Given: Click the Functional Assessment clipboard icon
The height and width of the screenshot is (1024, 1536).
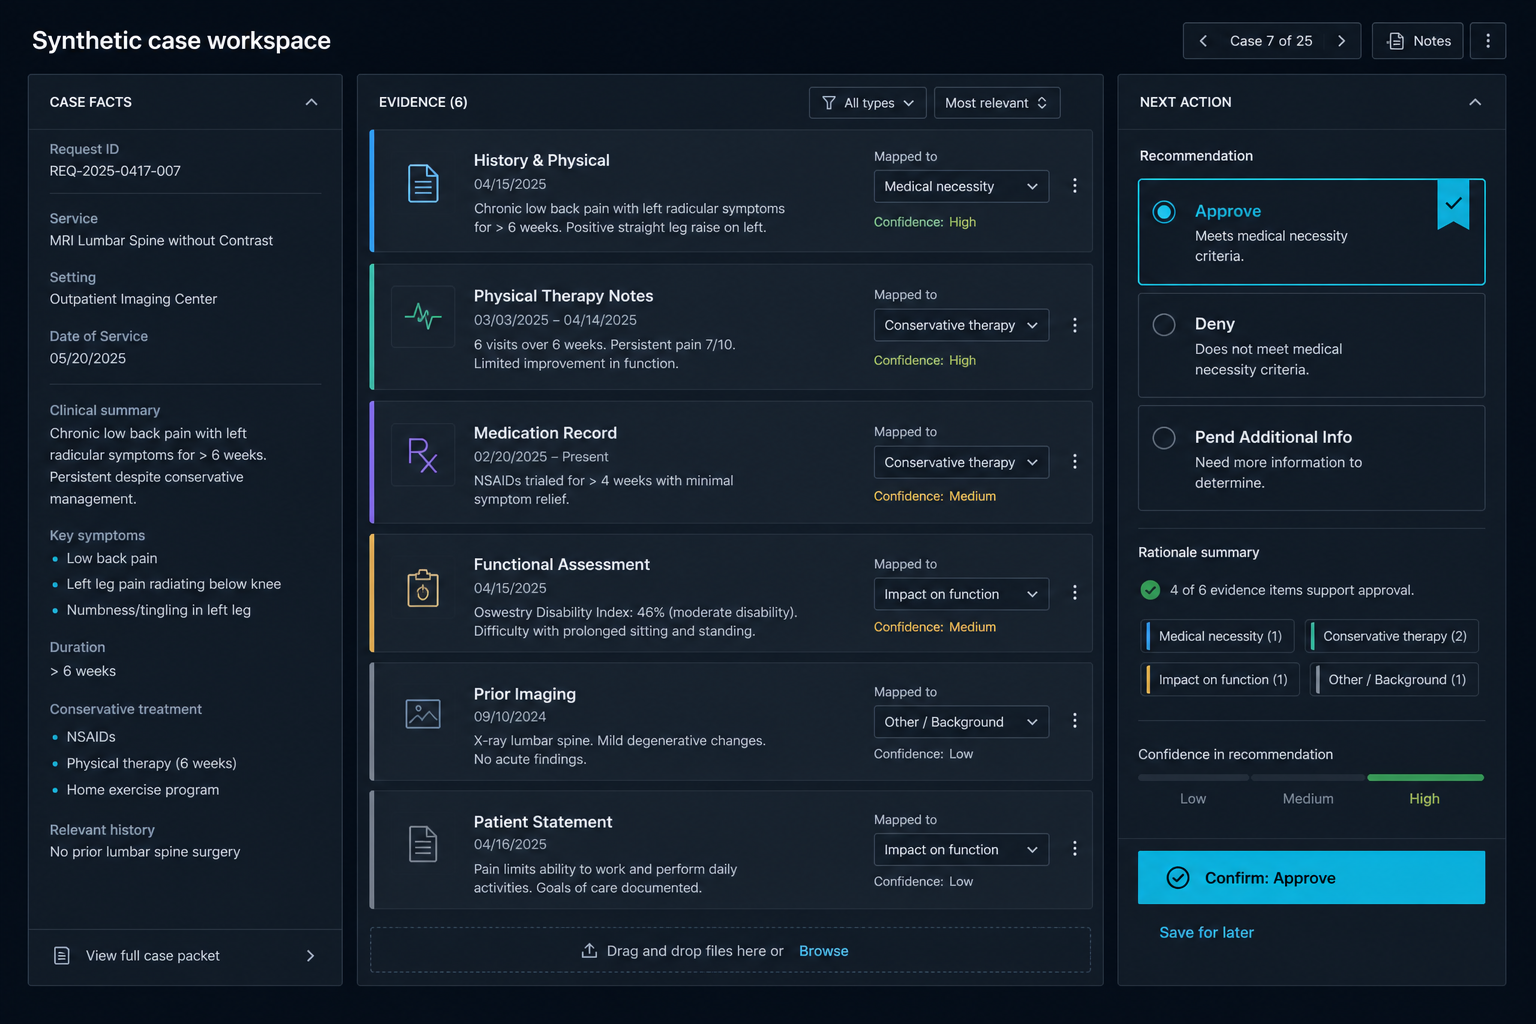Looking at the screenshot, I should point(423,588).
